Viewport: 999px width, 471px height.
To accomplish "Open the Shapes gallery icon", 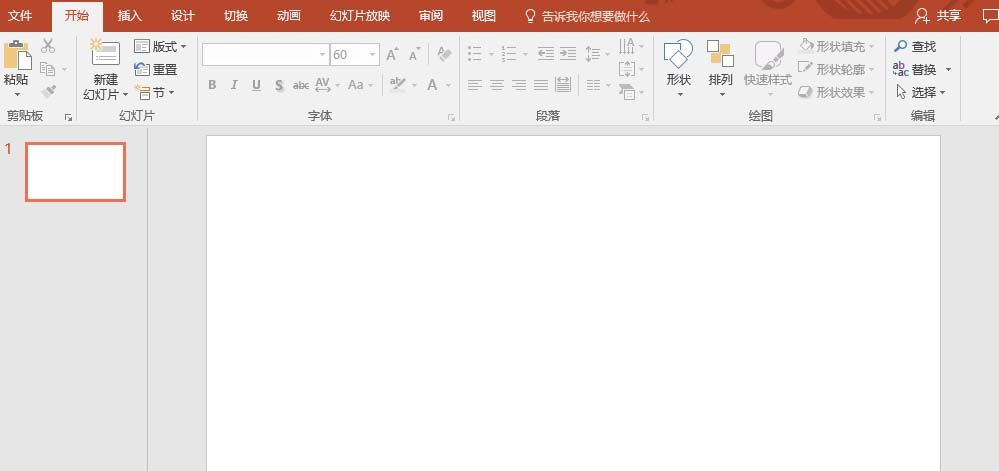I will tap(678, 54).
